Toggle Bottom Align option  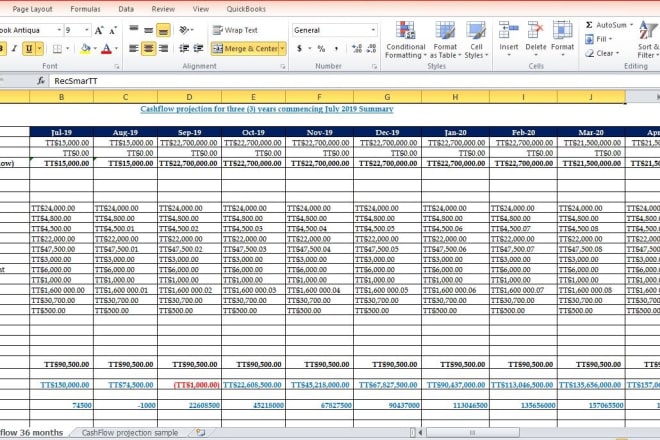pyautogui.click(x=163, y=30)
